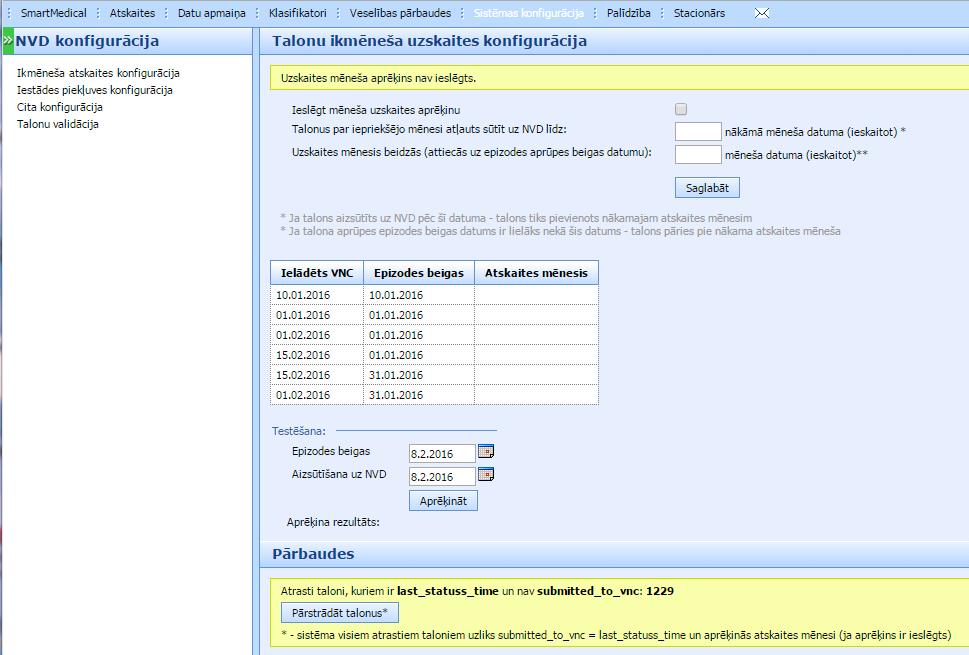Open the Talonu validācija sidebar link

point(57,124)
